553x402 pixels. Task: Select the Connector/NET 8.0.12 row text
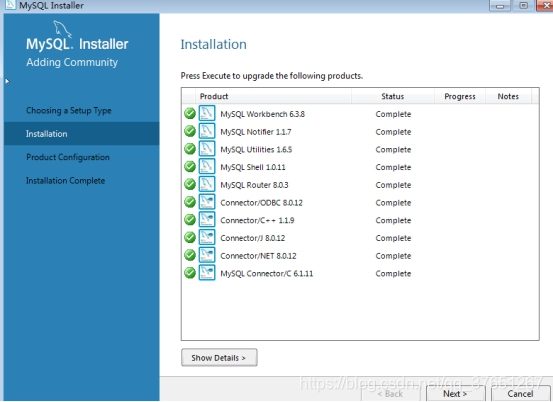258,255
